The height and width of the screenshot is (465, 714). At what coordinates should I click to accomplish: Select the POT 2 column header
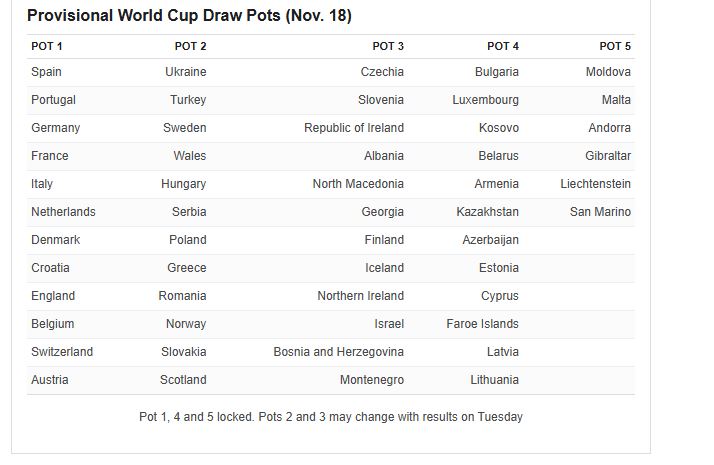(x=190, y=46)
